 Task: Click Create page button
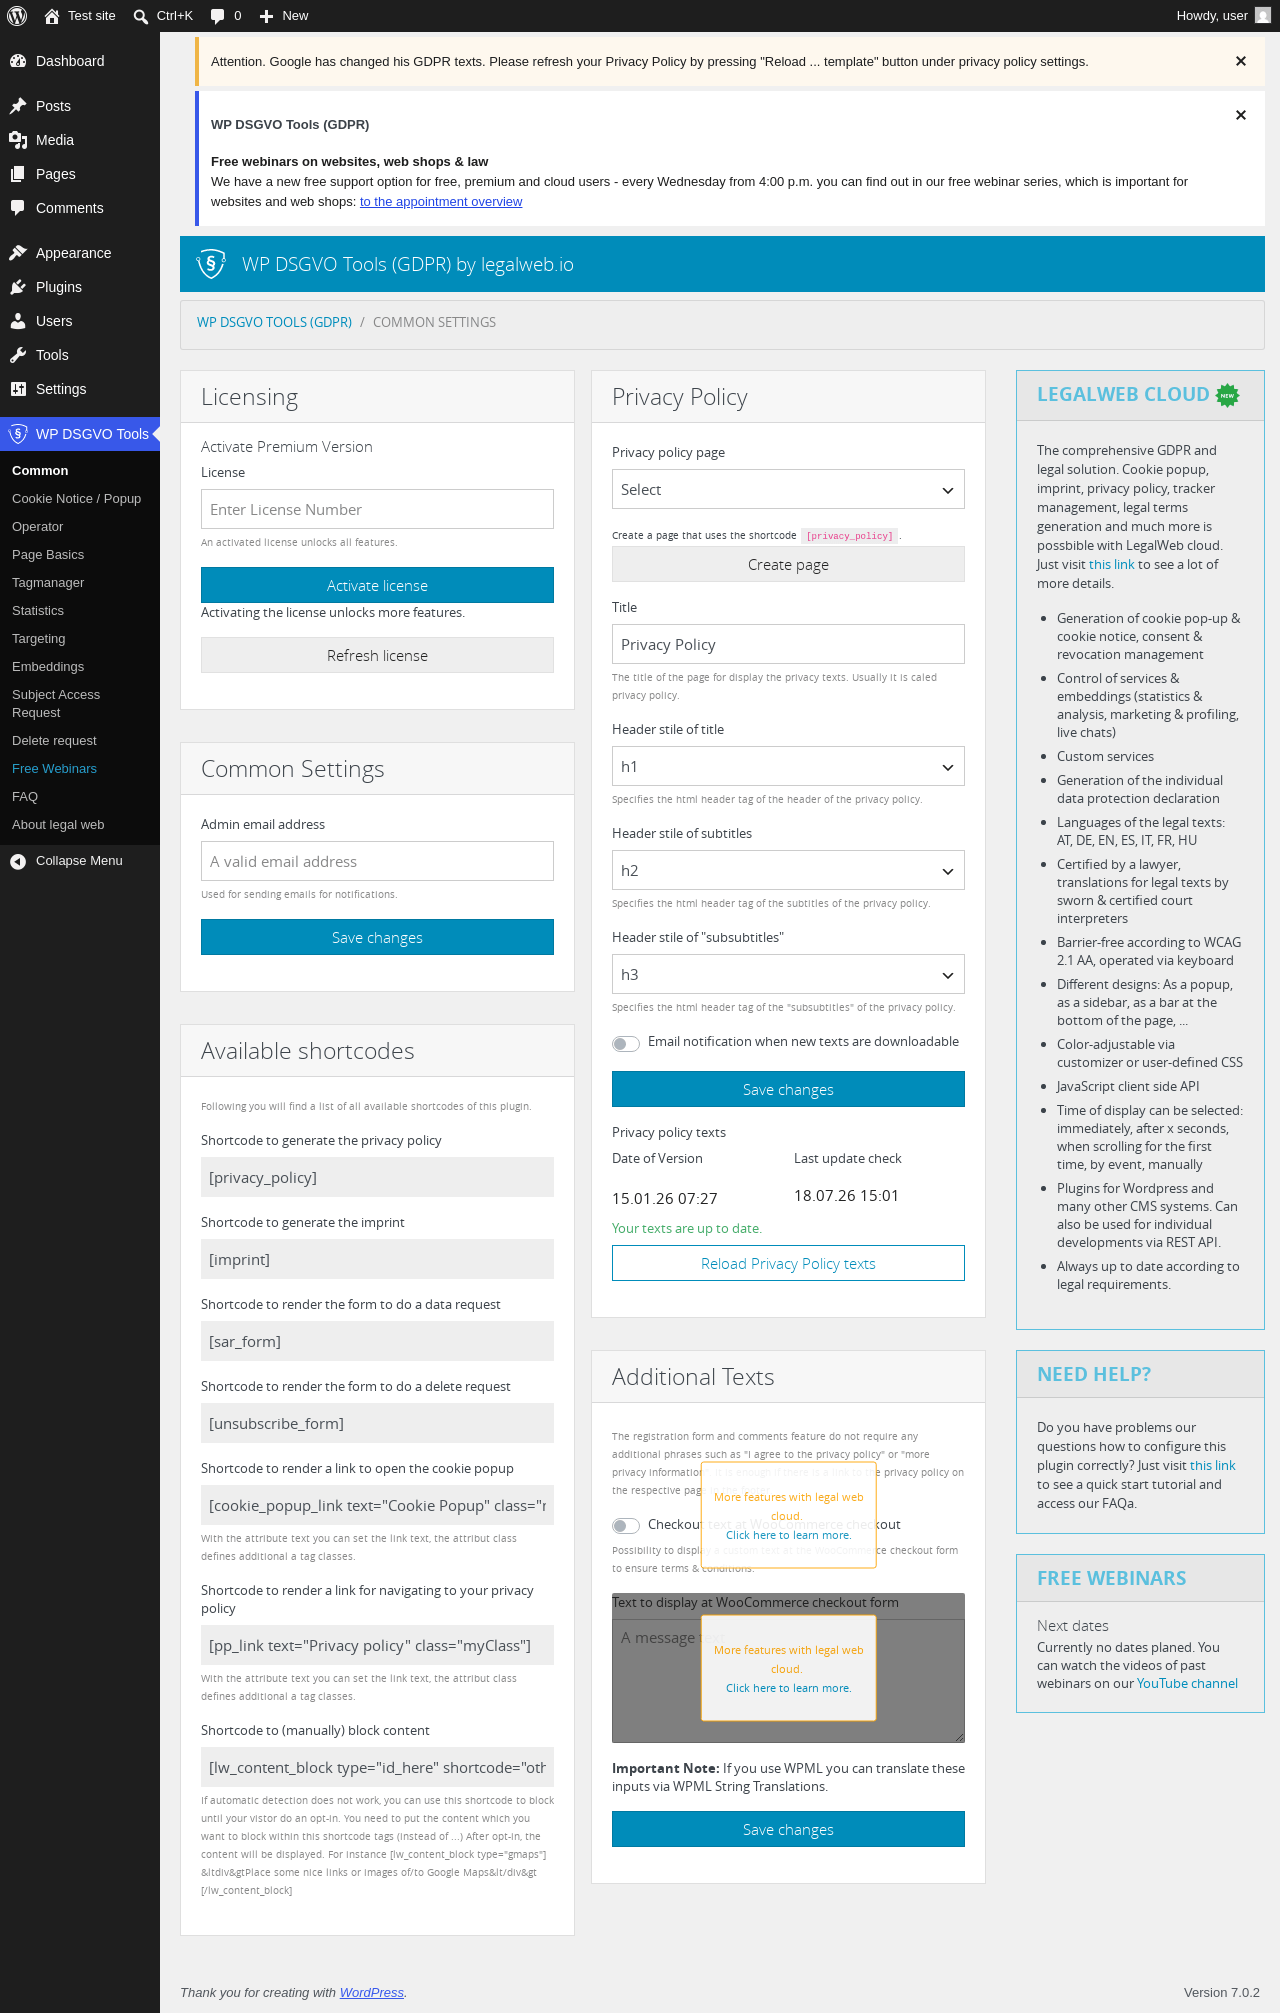coord(788,564)
